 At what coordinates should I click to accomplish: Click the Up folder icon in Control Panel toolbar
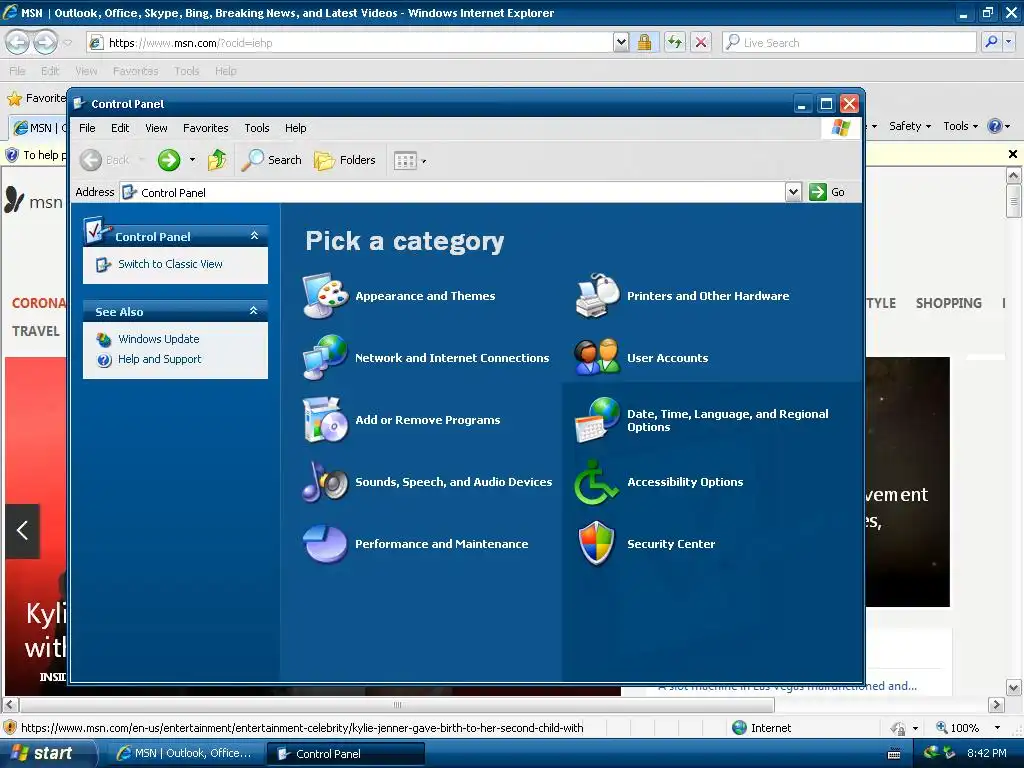pos(217,160)
